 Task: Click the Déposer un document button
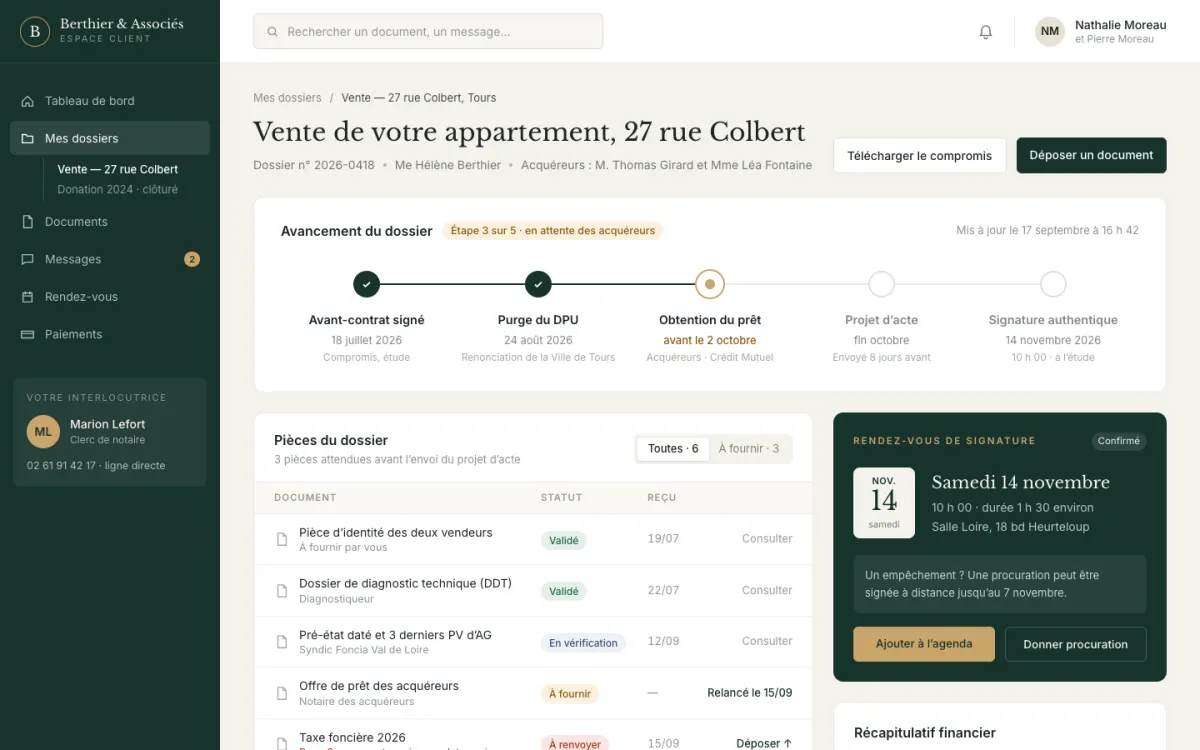click(x=1091, y=155)
